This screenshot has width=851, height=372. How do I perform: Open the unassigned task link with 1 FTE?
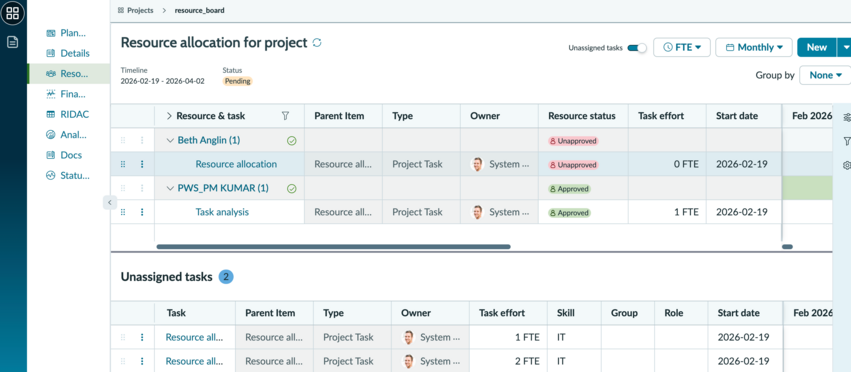pos(194,337)
